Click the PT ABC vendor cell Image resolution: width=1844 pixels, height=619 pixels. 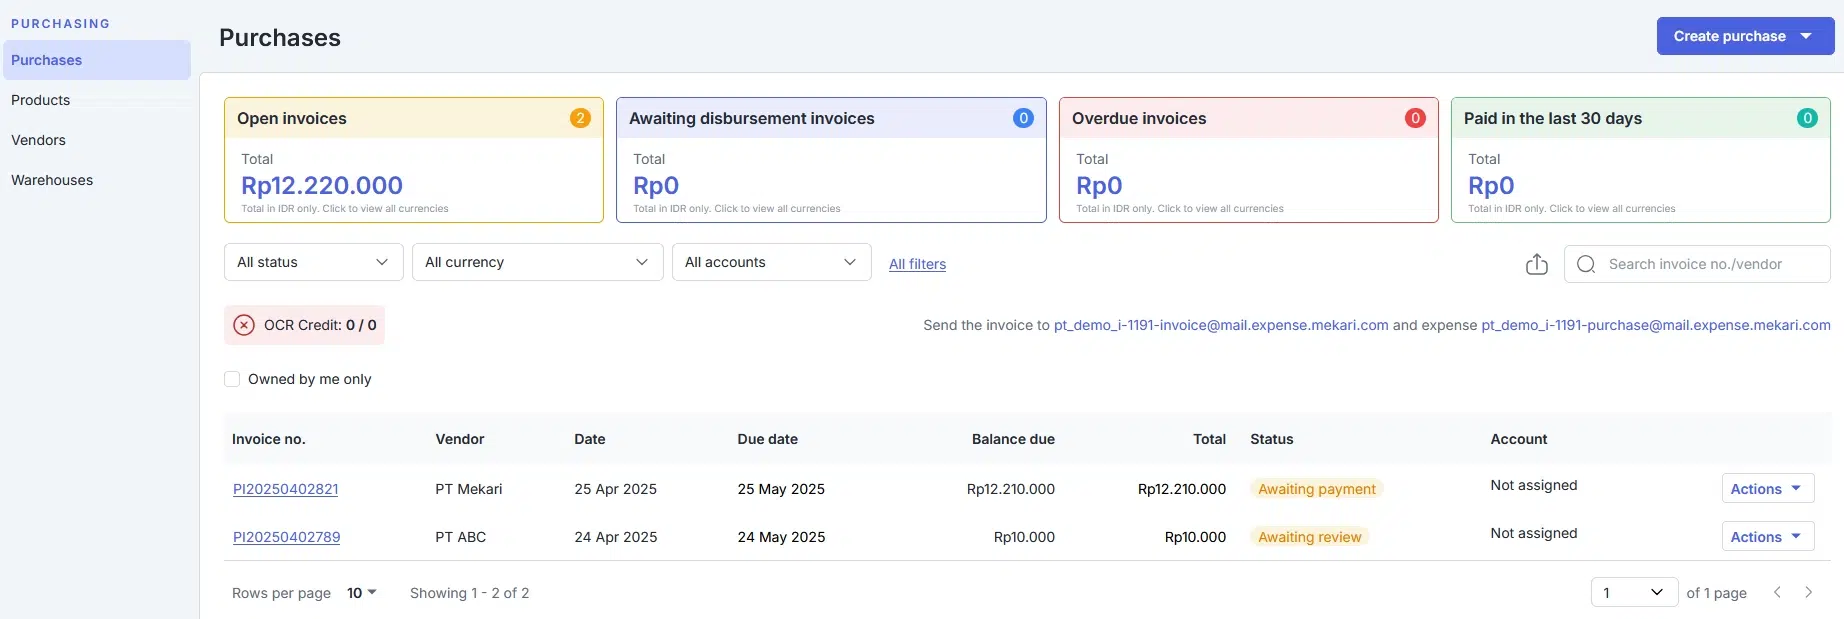click(x=461, y=537)
